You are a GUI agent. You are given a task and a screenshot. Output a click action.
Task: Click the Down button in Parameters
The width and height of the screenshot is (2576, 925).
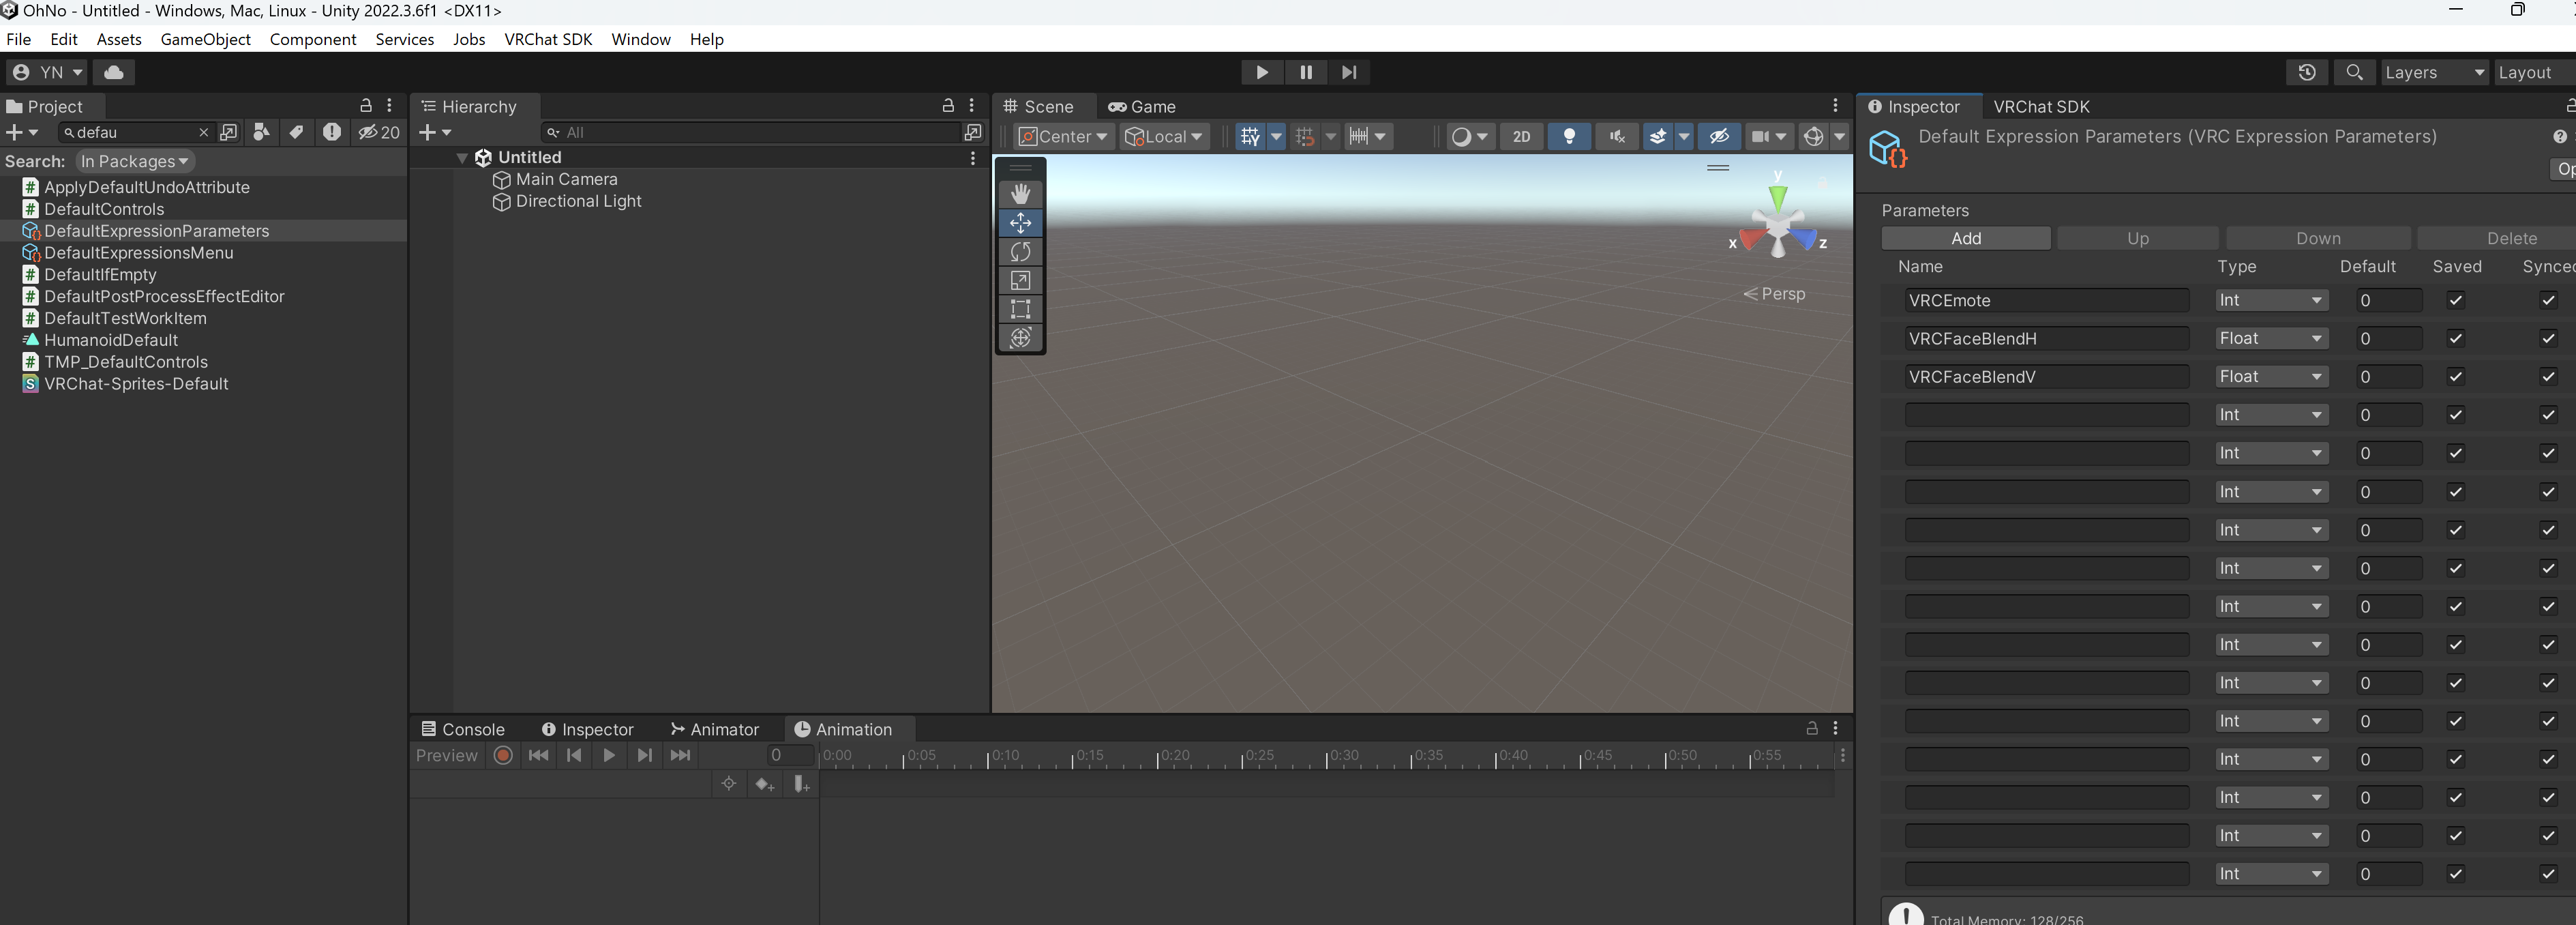coord(2317,238)
